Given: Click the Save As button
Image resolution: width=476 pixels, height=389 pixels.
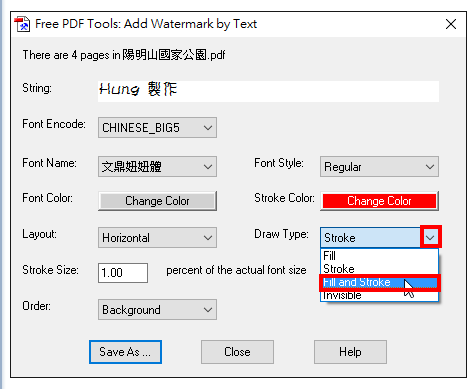Looking at the screenshot, I should coord(125,352).
